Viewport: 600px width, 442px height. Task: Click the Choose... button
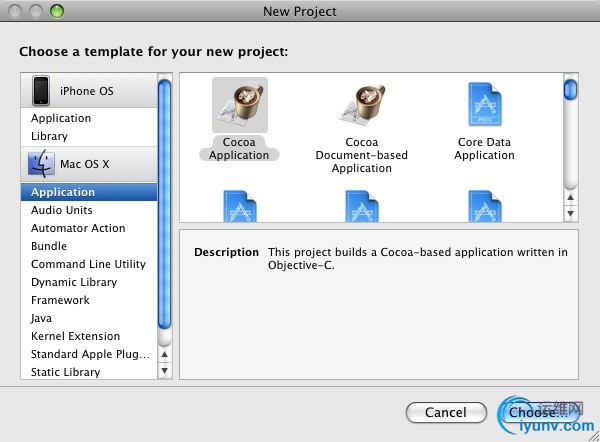(538, 413)
